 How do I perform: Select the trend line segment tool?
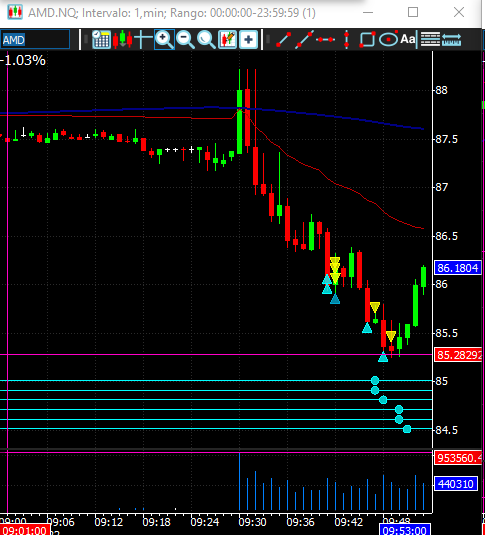pyautogui.click(x=283, y=40)
